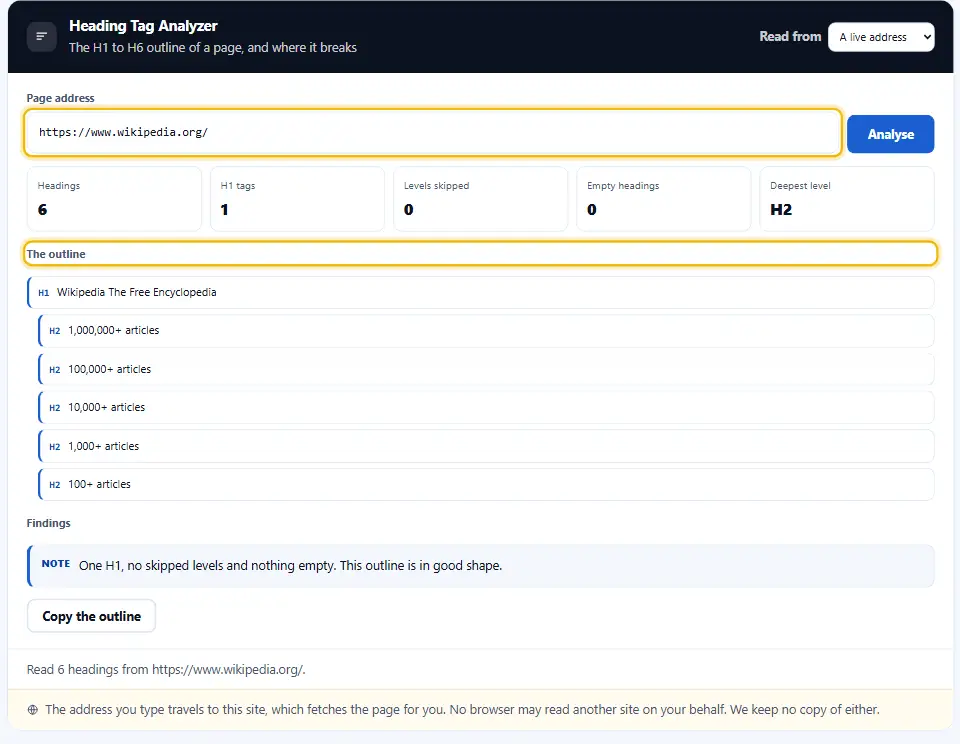This screenshot has width=960, height=744.
Task: Click the Page address label
Action: pyautogui.click(x=61, y=98)
